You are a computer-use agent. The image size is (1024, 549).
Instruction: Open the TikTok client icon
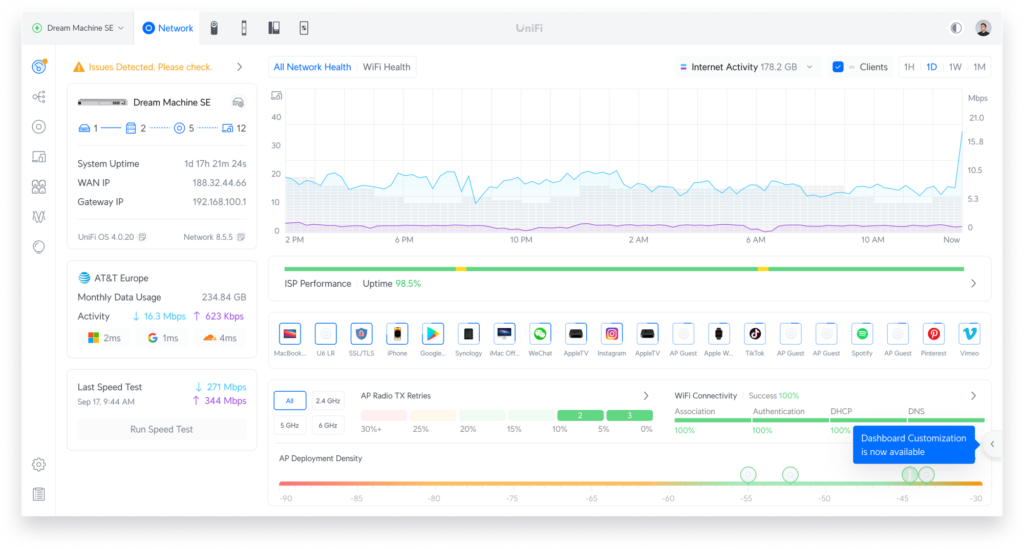(x=755, y=334)
